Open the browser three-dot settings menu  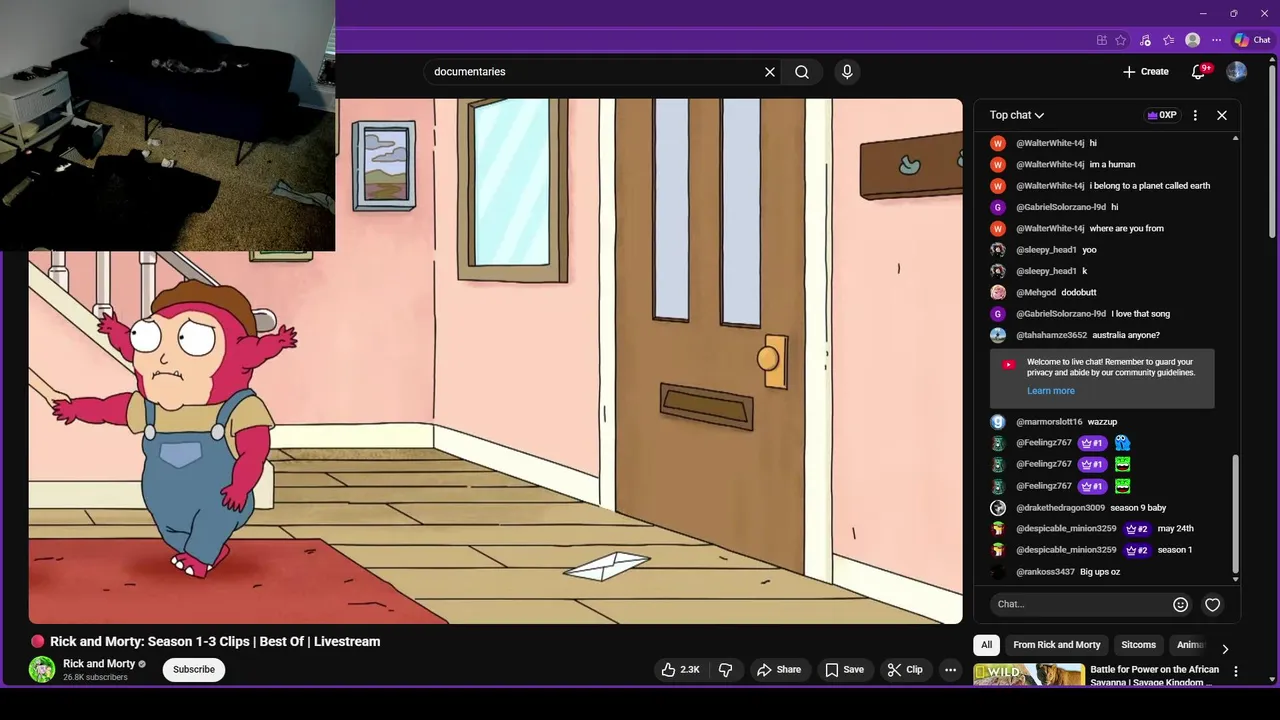[1216, 40]
